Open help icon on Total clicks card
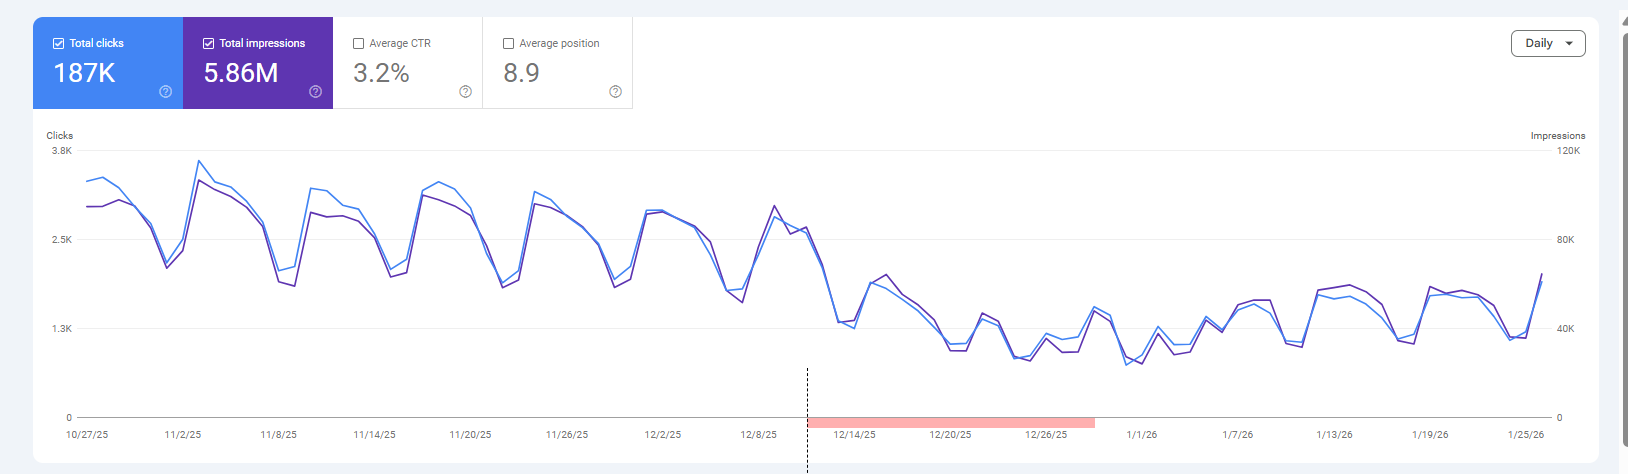 coord(166,92)
